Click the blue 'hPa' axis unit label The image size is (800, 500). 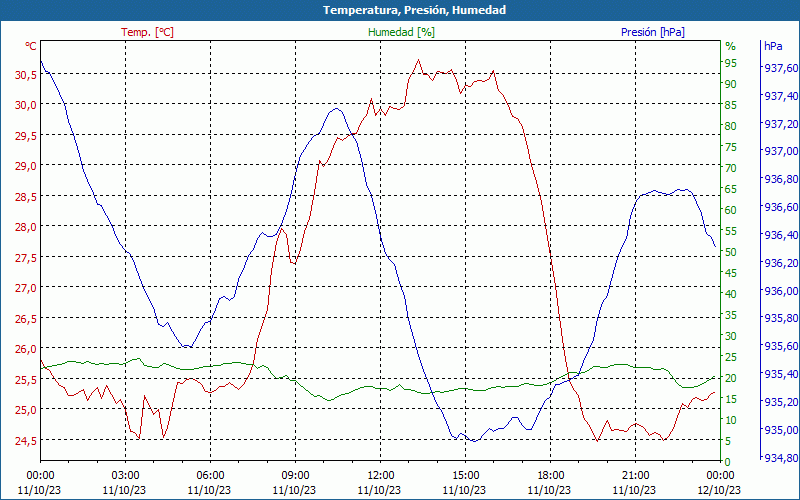pyautogui.click(x=773, y=46)
